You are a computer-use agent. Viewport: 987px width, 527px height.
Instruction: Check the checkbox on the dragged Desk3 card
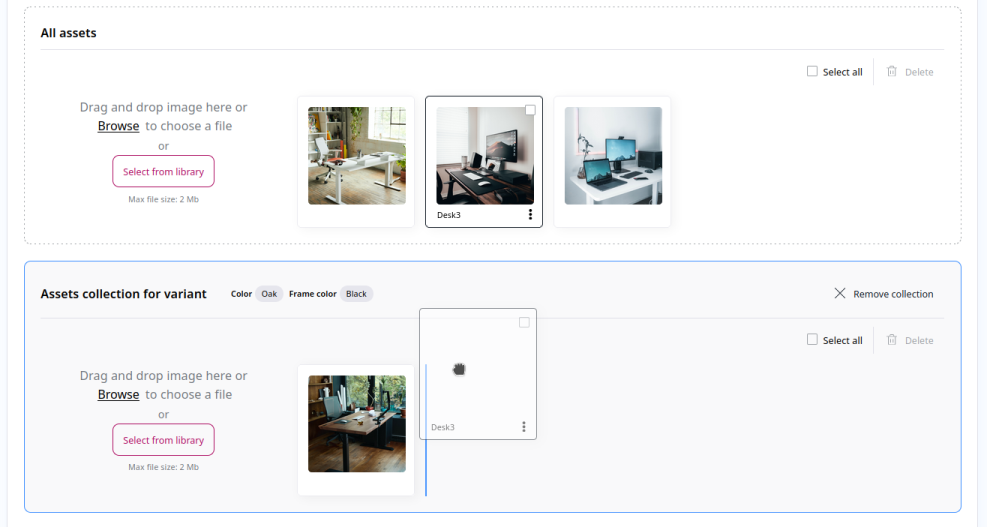point(524,322)
